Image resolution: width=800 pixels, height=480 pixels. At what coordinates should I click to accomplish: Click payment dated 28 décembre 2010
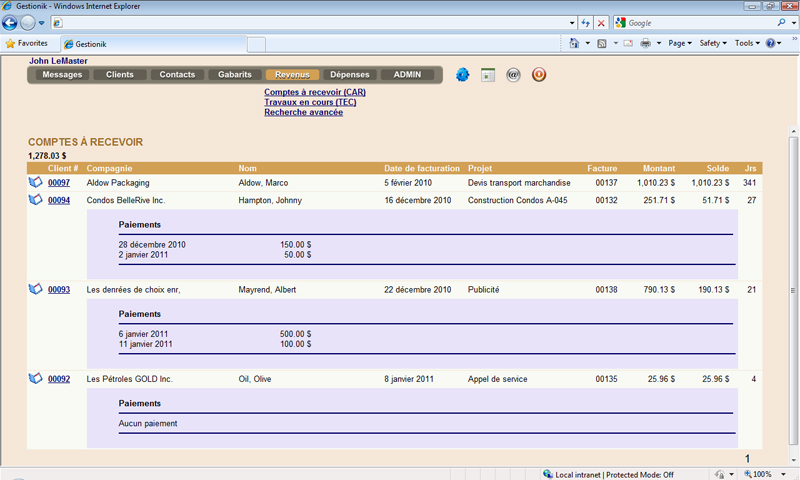coord(152,244)
